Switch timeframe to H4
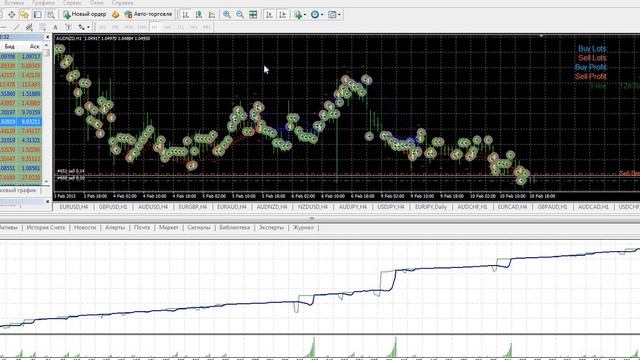 tap(167, 27)
